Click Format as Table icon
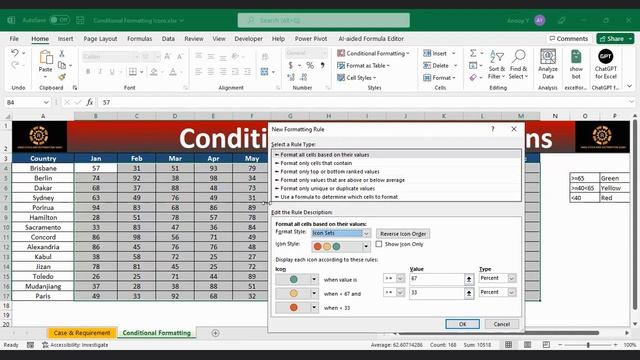Image resolution: width=640 pixels, height=360 pixels. [341, 65]
